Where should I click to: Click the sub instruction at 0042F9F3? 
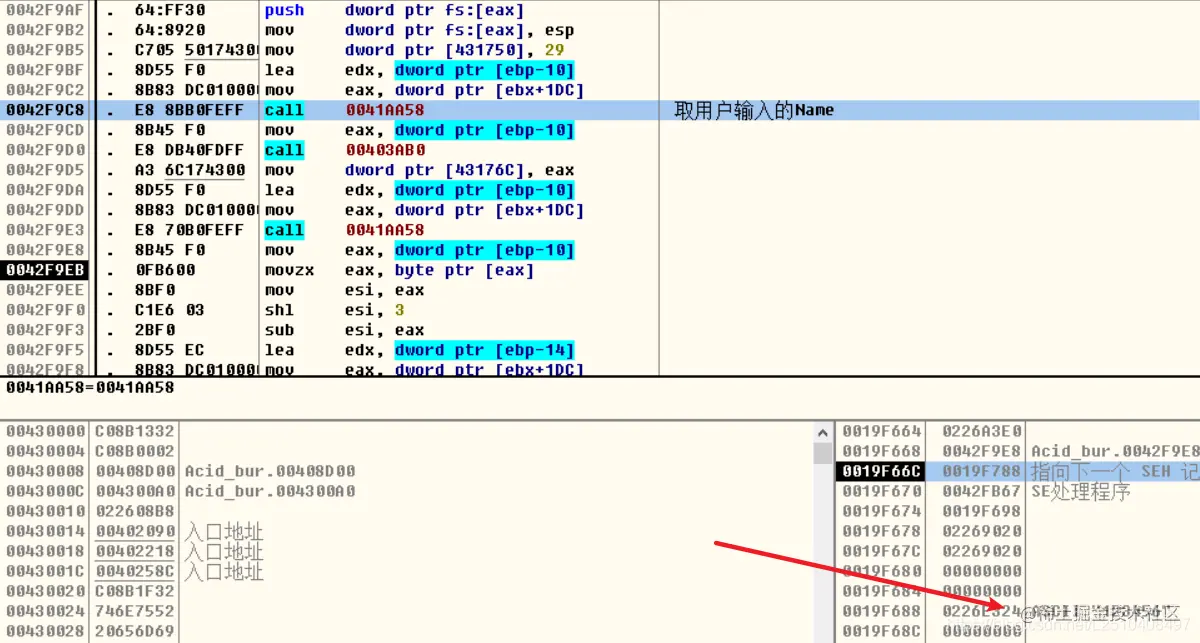click(279, 330)
